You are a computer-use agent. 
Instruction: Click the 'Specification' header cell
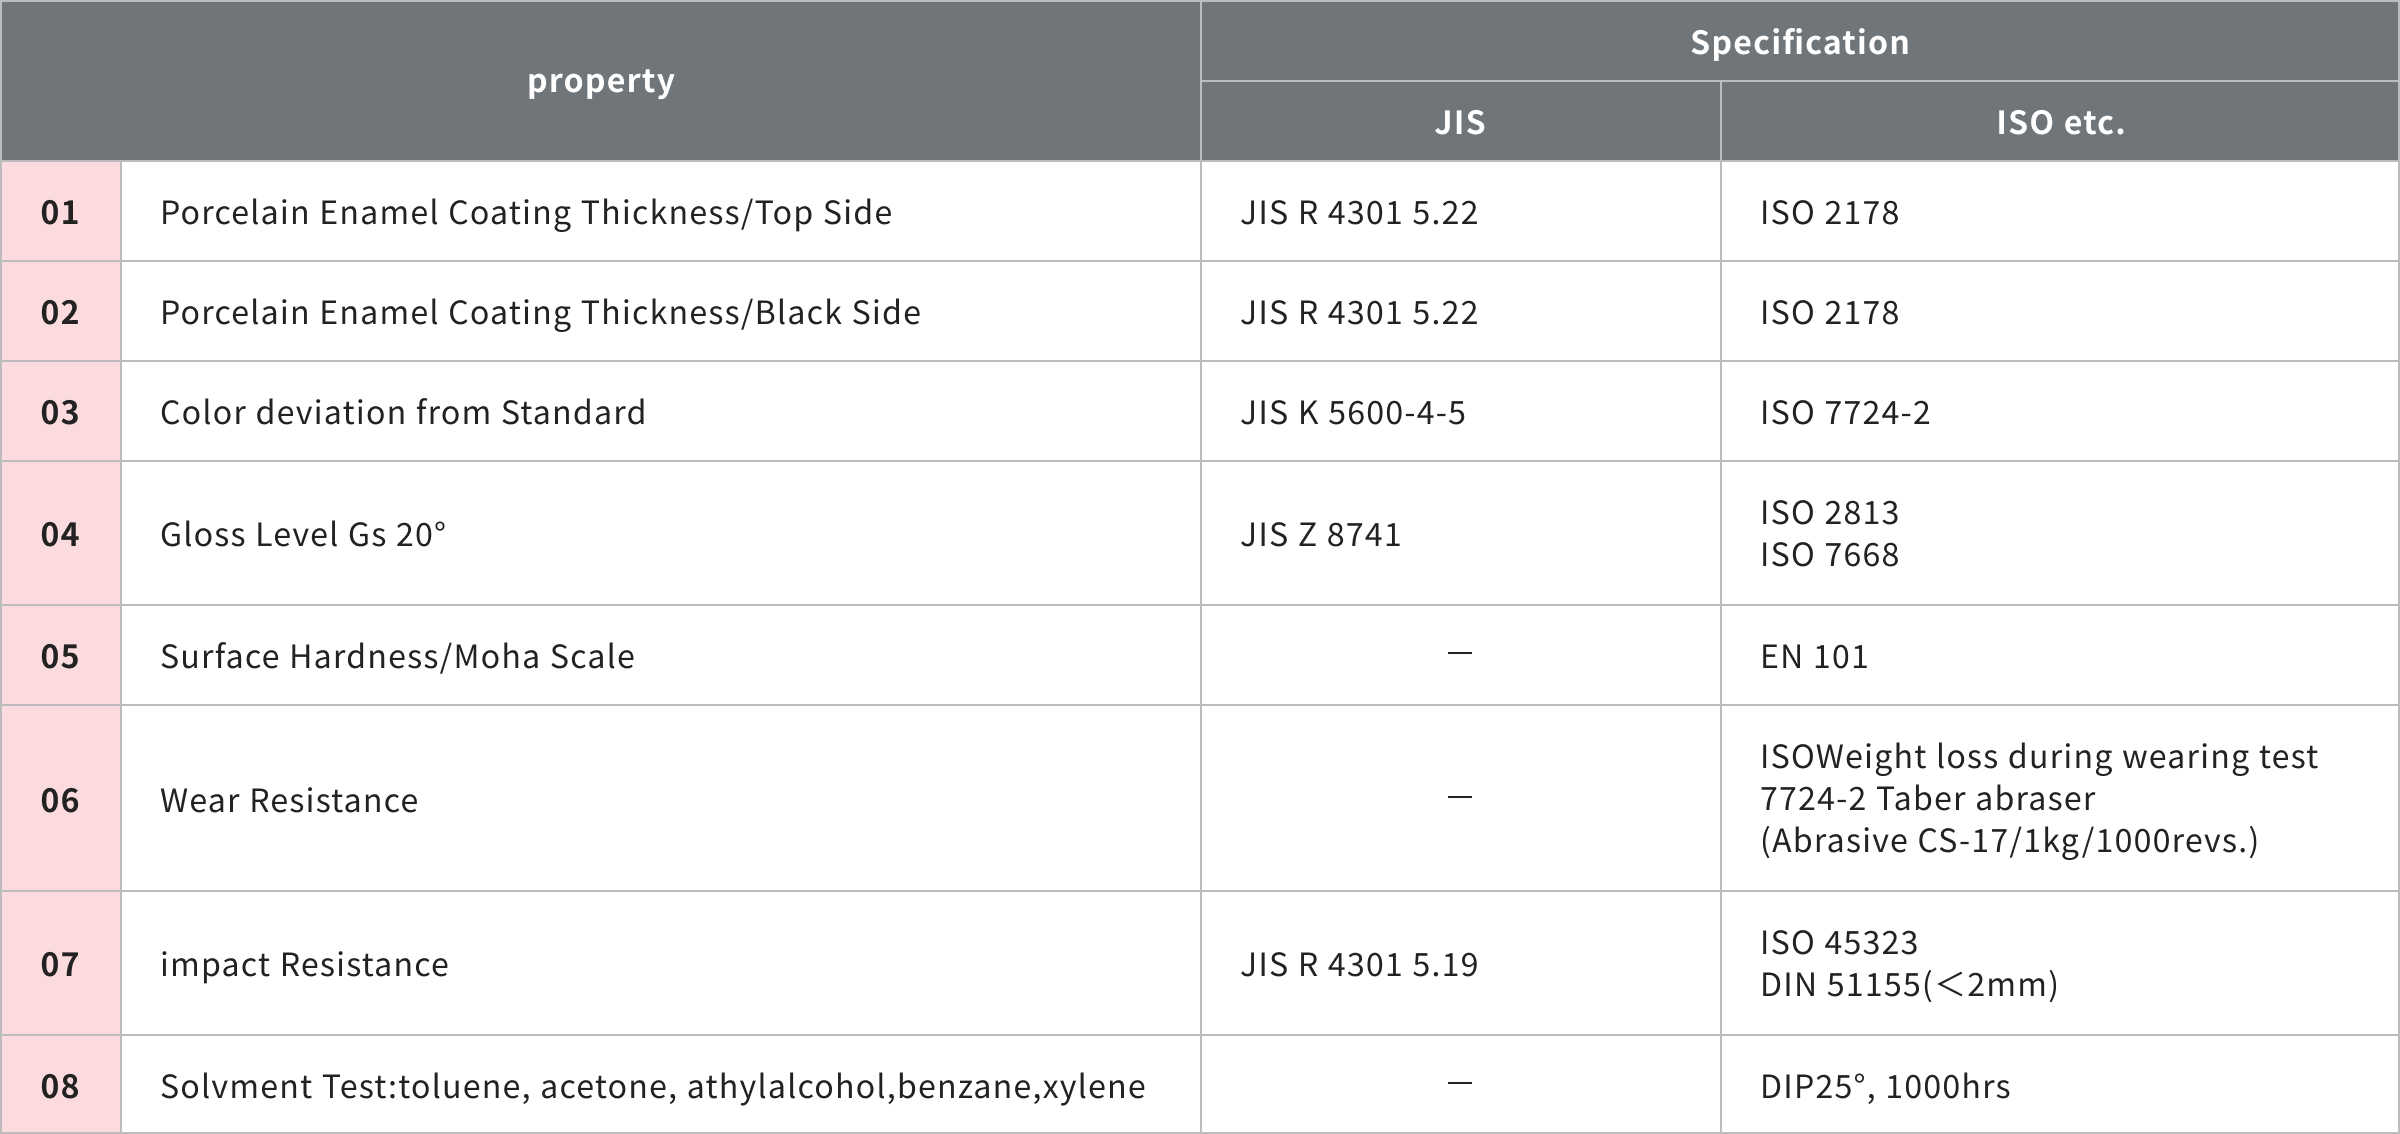[1799, 42]
